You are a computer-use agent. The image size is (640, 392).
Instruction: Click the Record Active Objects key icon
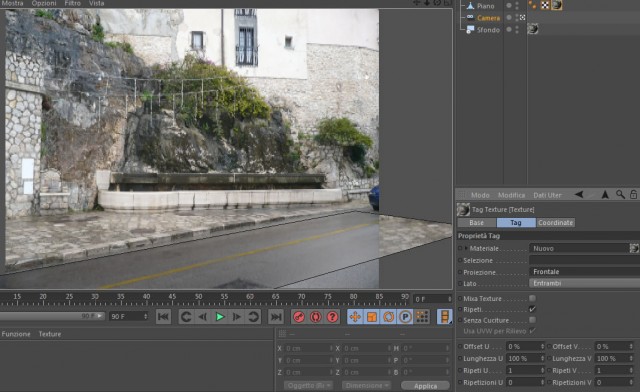[x=299, y=317]
